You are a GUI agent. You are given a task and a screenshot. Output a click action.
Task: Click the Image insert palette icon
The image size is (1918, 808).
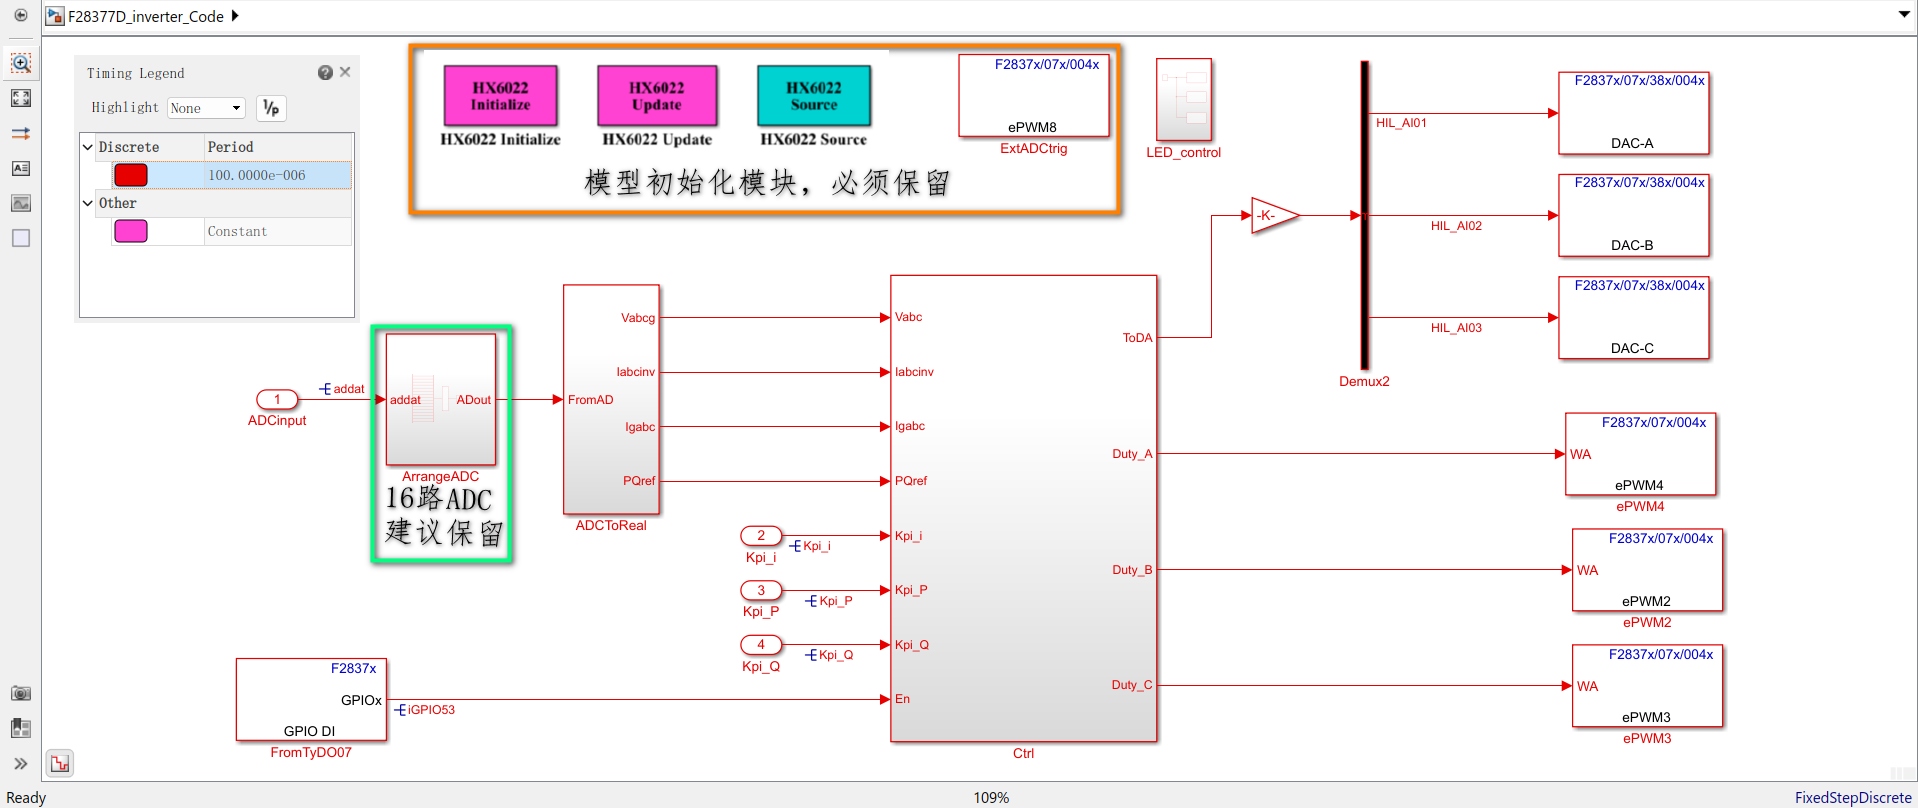tap(20, 203)
